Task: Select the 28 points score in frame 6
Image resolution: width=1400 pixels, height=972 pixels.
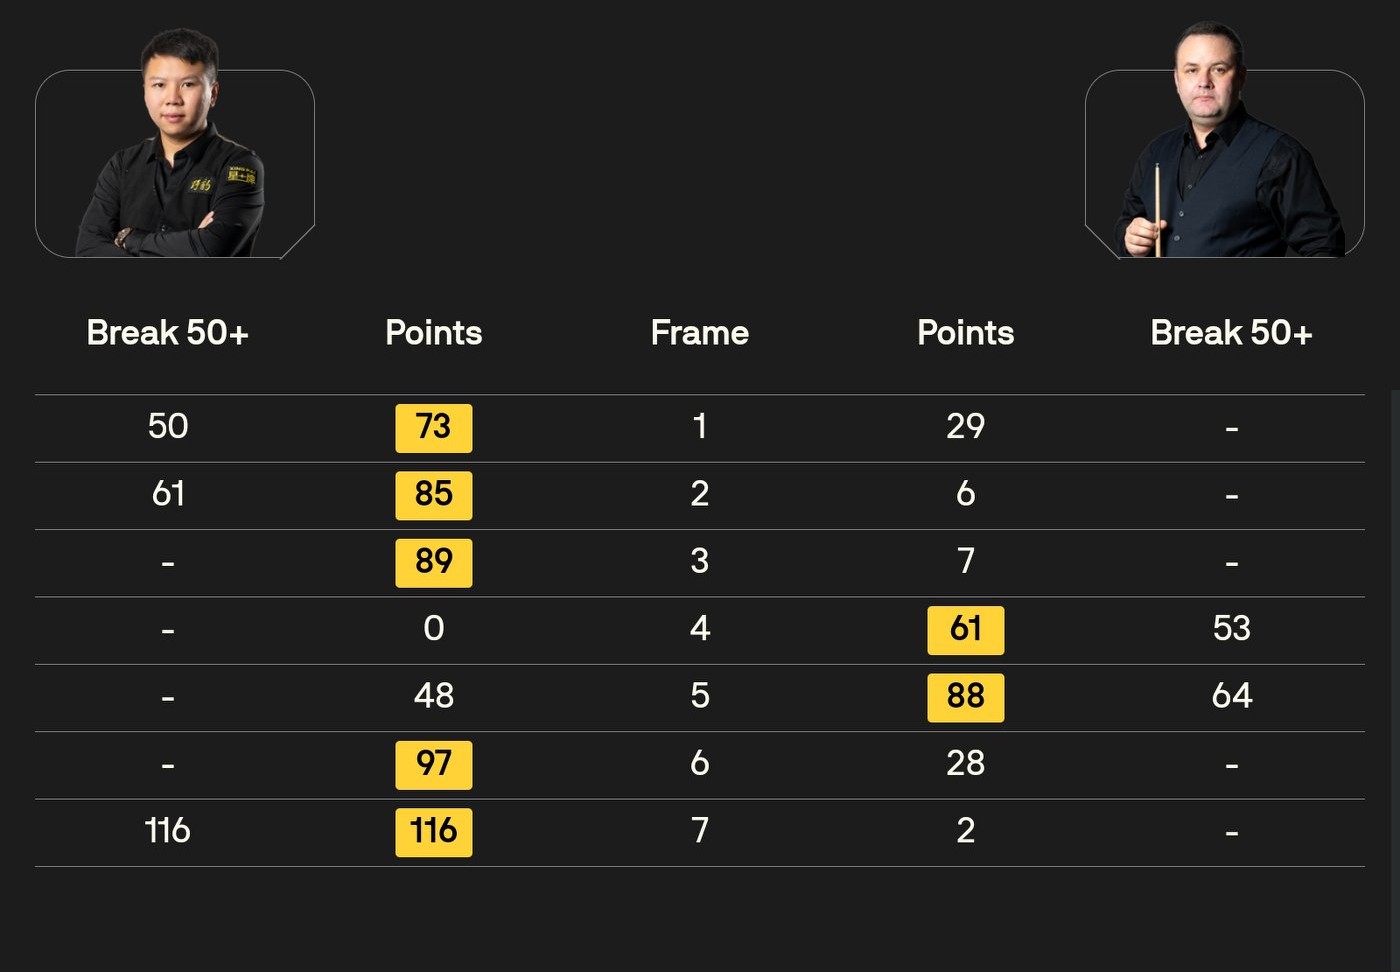Action: (x=965, y=764)
